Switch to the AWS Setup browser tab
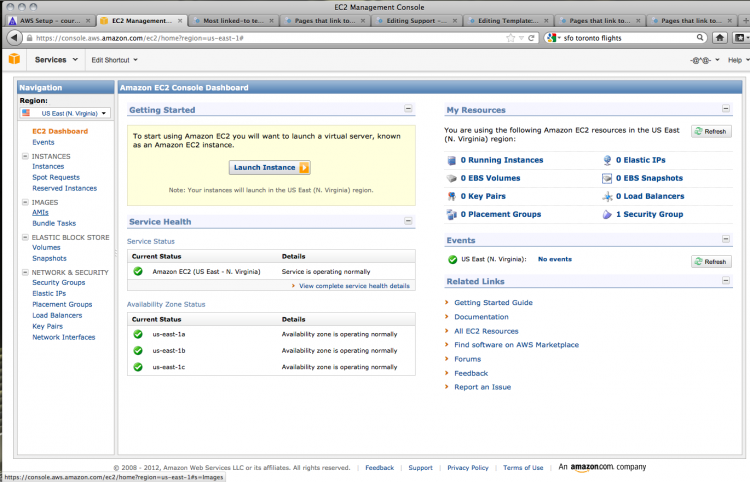 tap(48, 21)
